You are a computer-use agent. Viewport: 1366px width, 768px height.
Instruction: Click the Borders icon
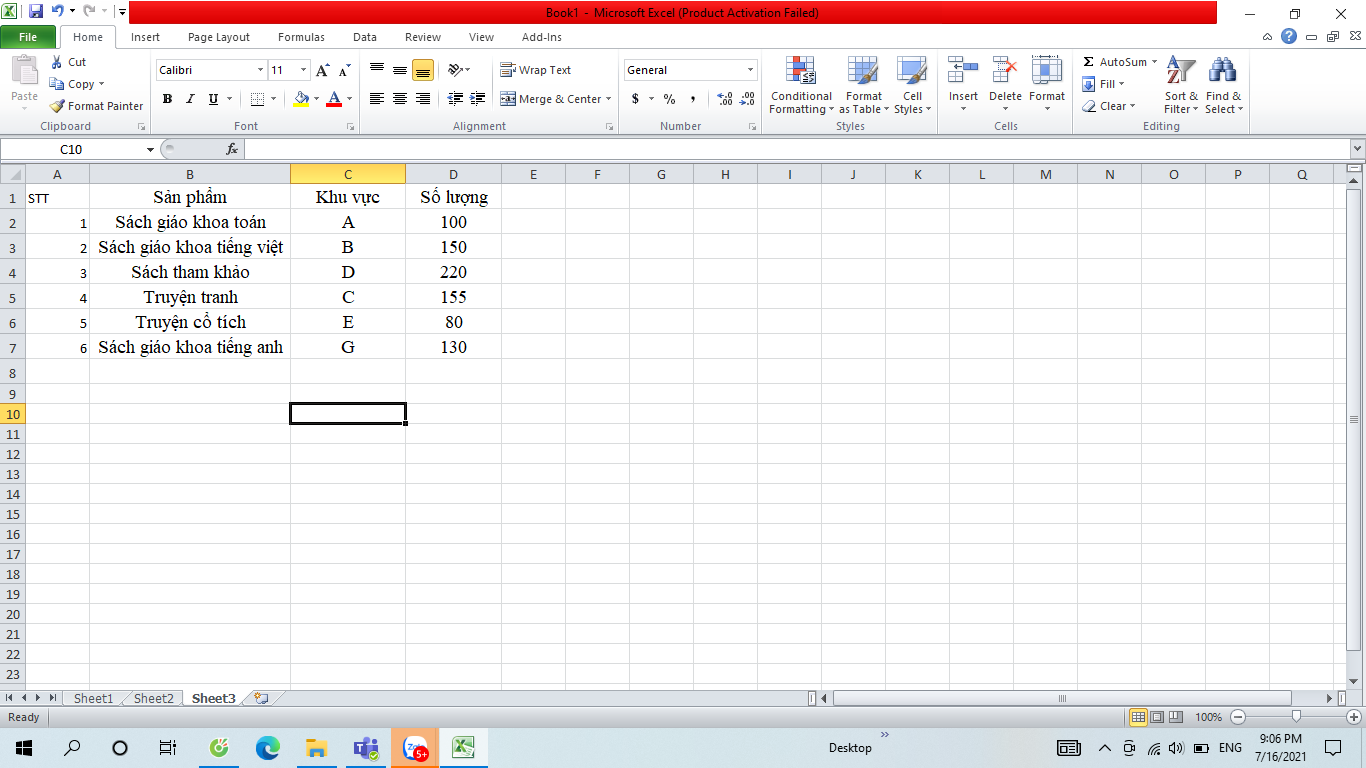coord(257,99)
